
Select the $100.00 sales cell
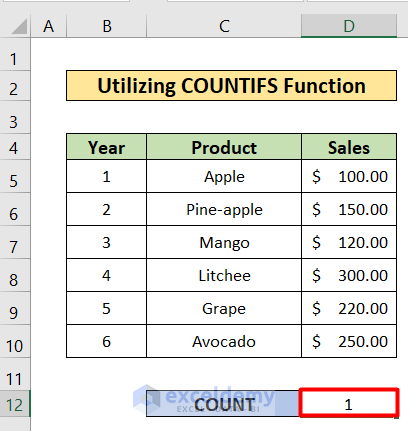[x=349, y=176]
